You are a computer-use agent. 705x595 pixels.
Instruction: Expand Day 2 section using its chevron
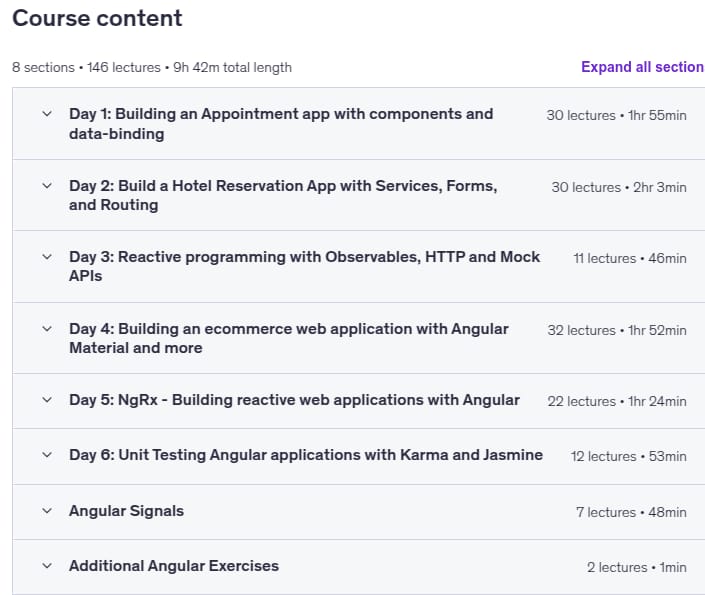coord(47,186)
